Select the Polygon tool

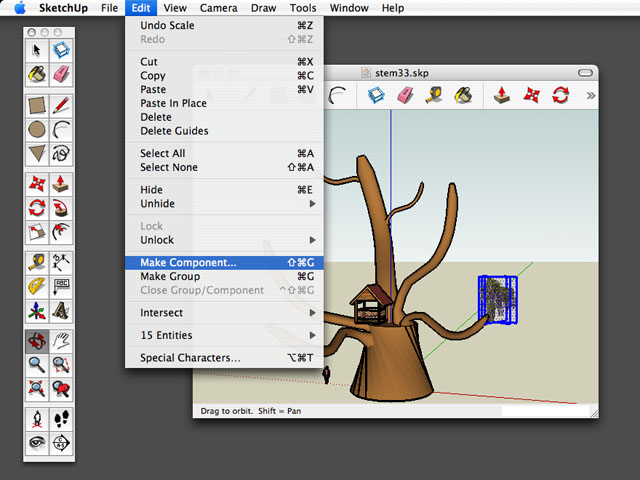coord(37,154)
